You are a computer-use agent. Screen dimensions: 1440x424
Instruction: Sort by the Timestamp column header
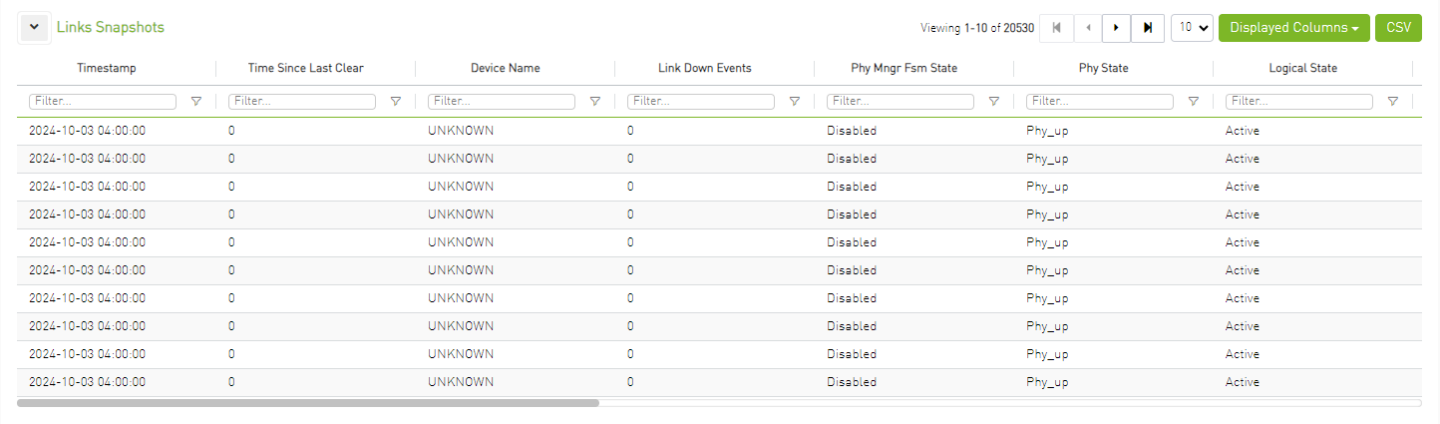pos(107,68)
